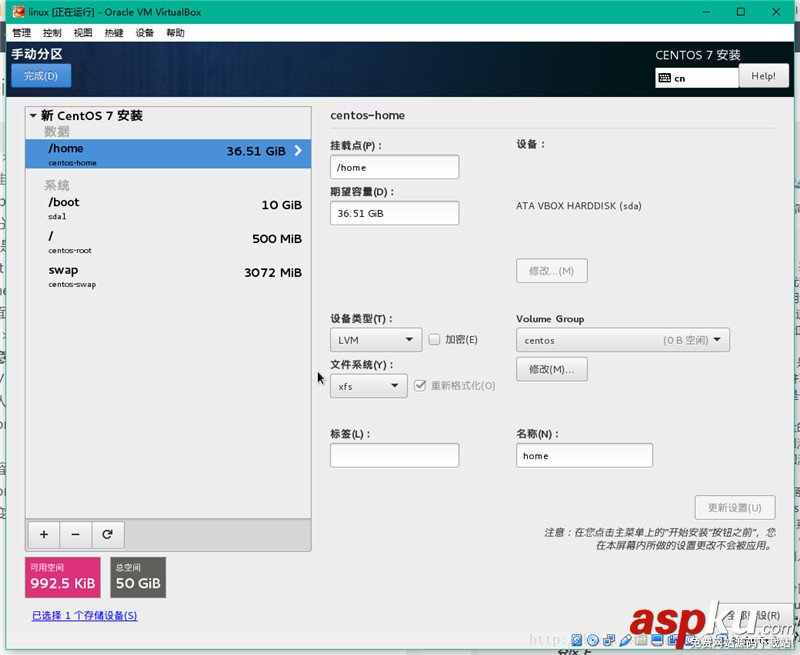The width and height of the screenshot is (800, 655).
Task: Click the 3072 MiB size of swap
Action: (273, 273)
